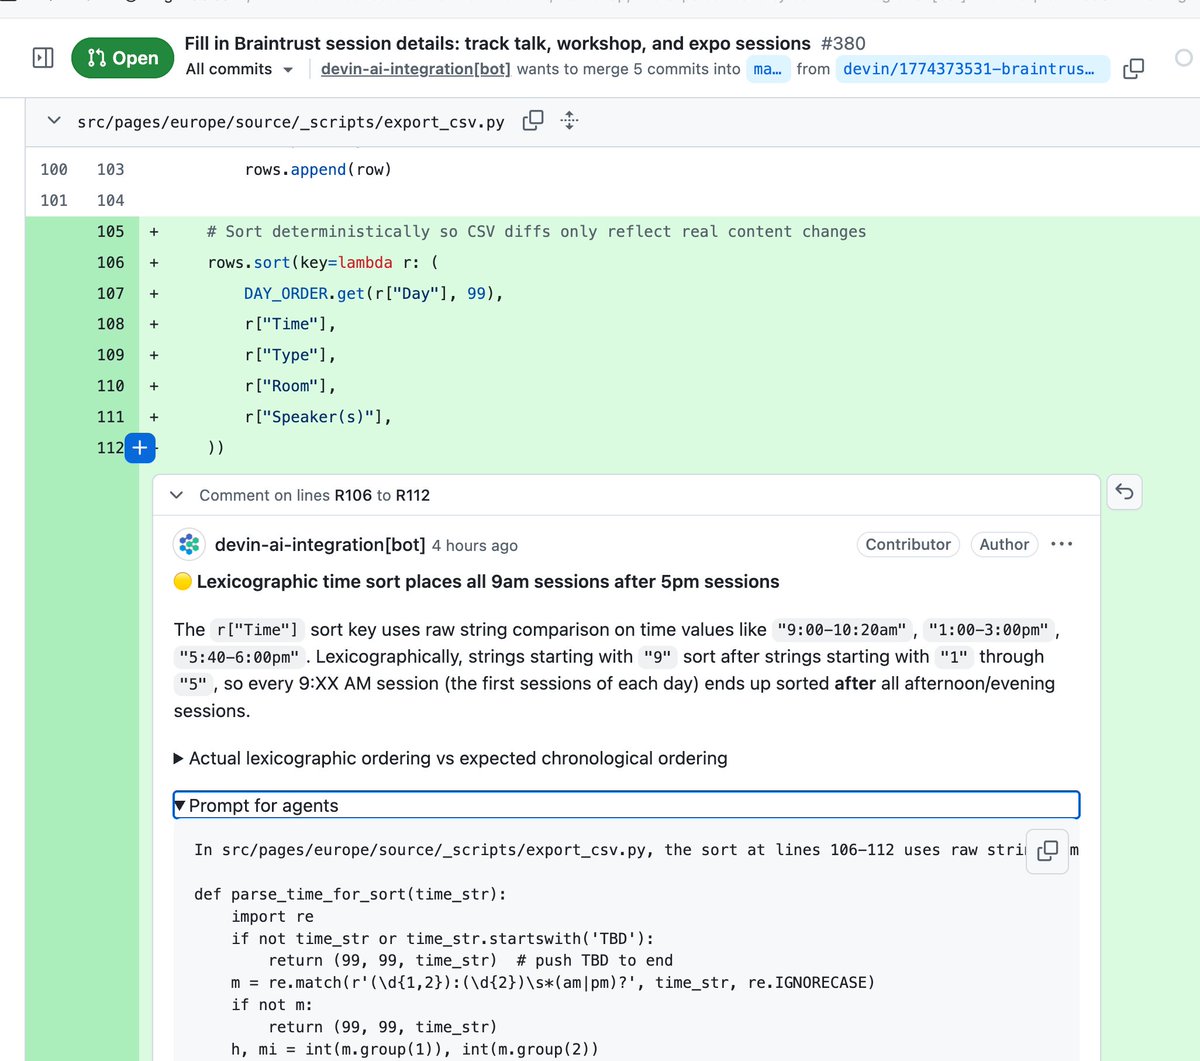The height and width of the screenshot is (1061, 1200).
Task: Click the '# Sort deterministically' comment line
Action: click(x=536, y=231)
